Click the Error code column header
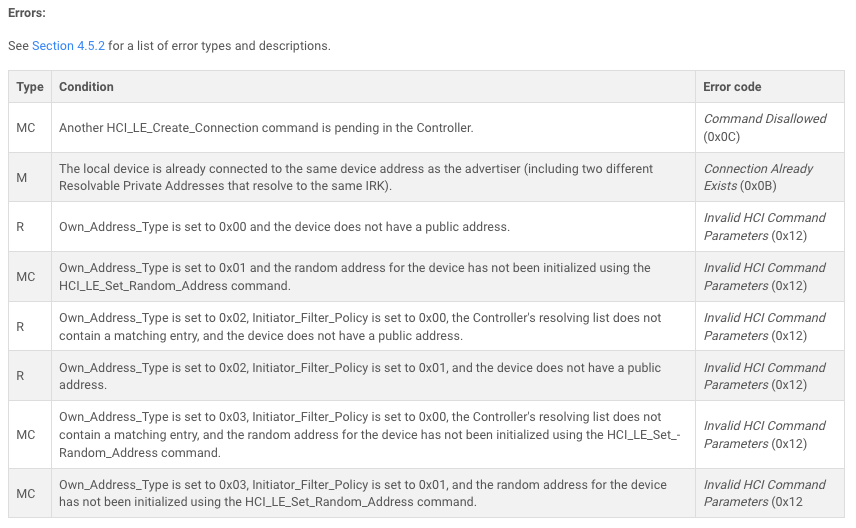The width and height of the screenshot is (856, 528). click(x=732, y=87)
